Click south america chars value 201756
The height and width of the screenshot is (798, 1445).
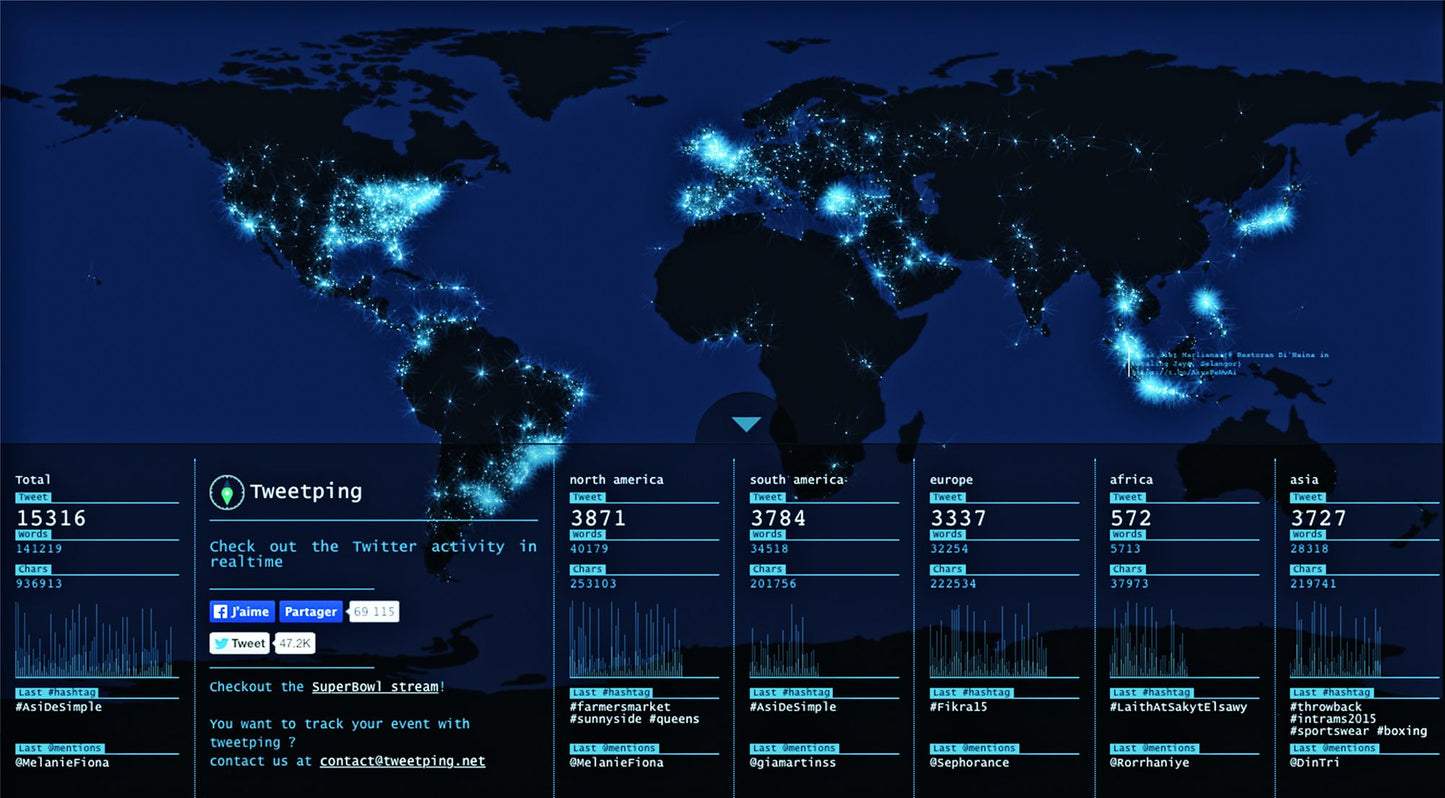pyautogui.click(x=774, y=584)
